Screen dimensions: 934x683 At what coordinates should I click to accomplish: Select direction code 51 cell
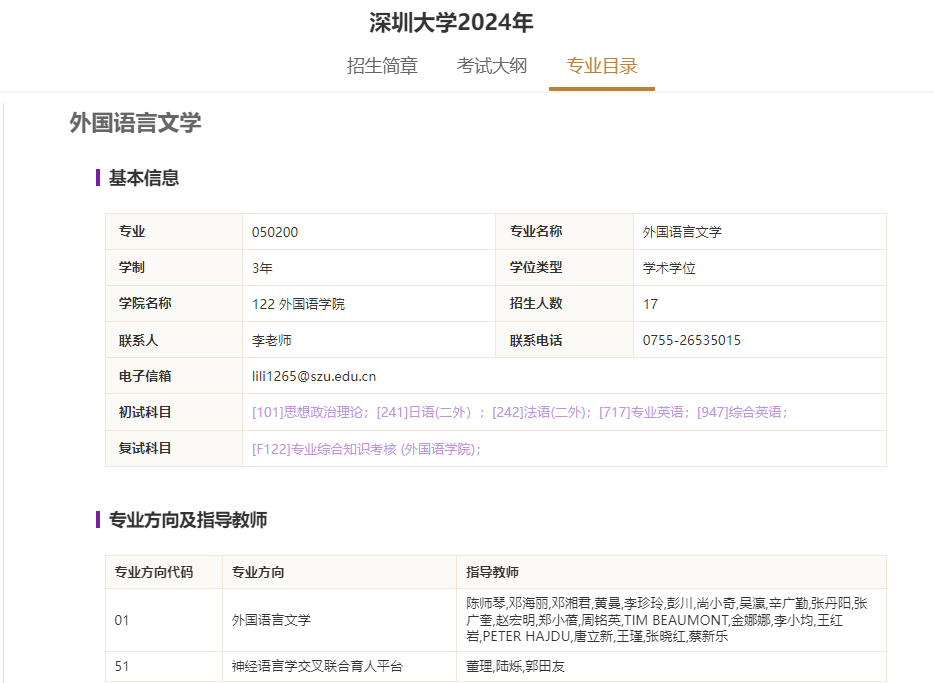(x=164, y=666)
